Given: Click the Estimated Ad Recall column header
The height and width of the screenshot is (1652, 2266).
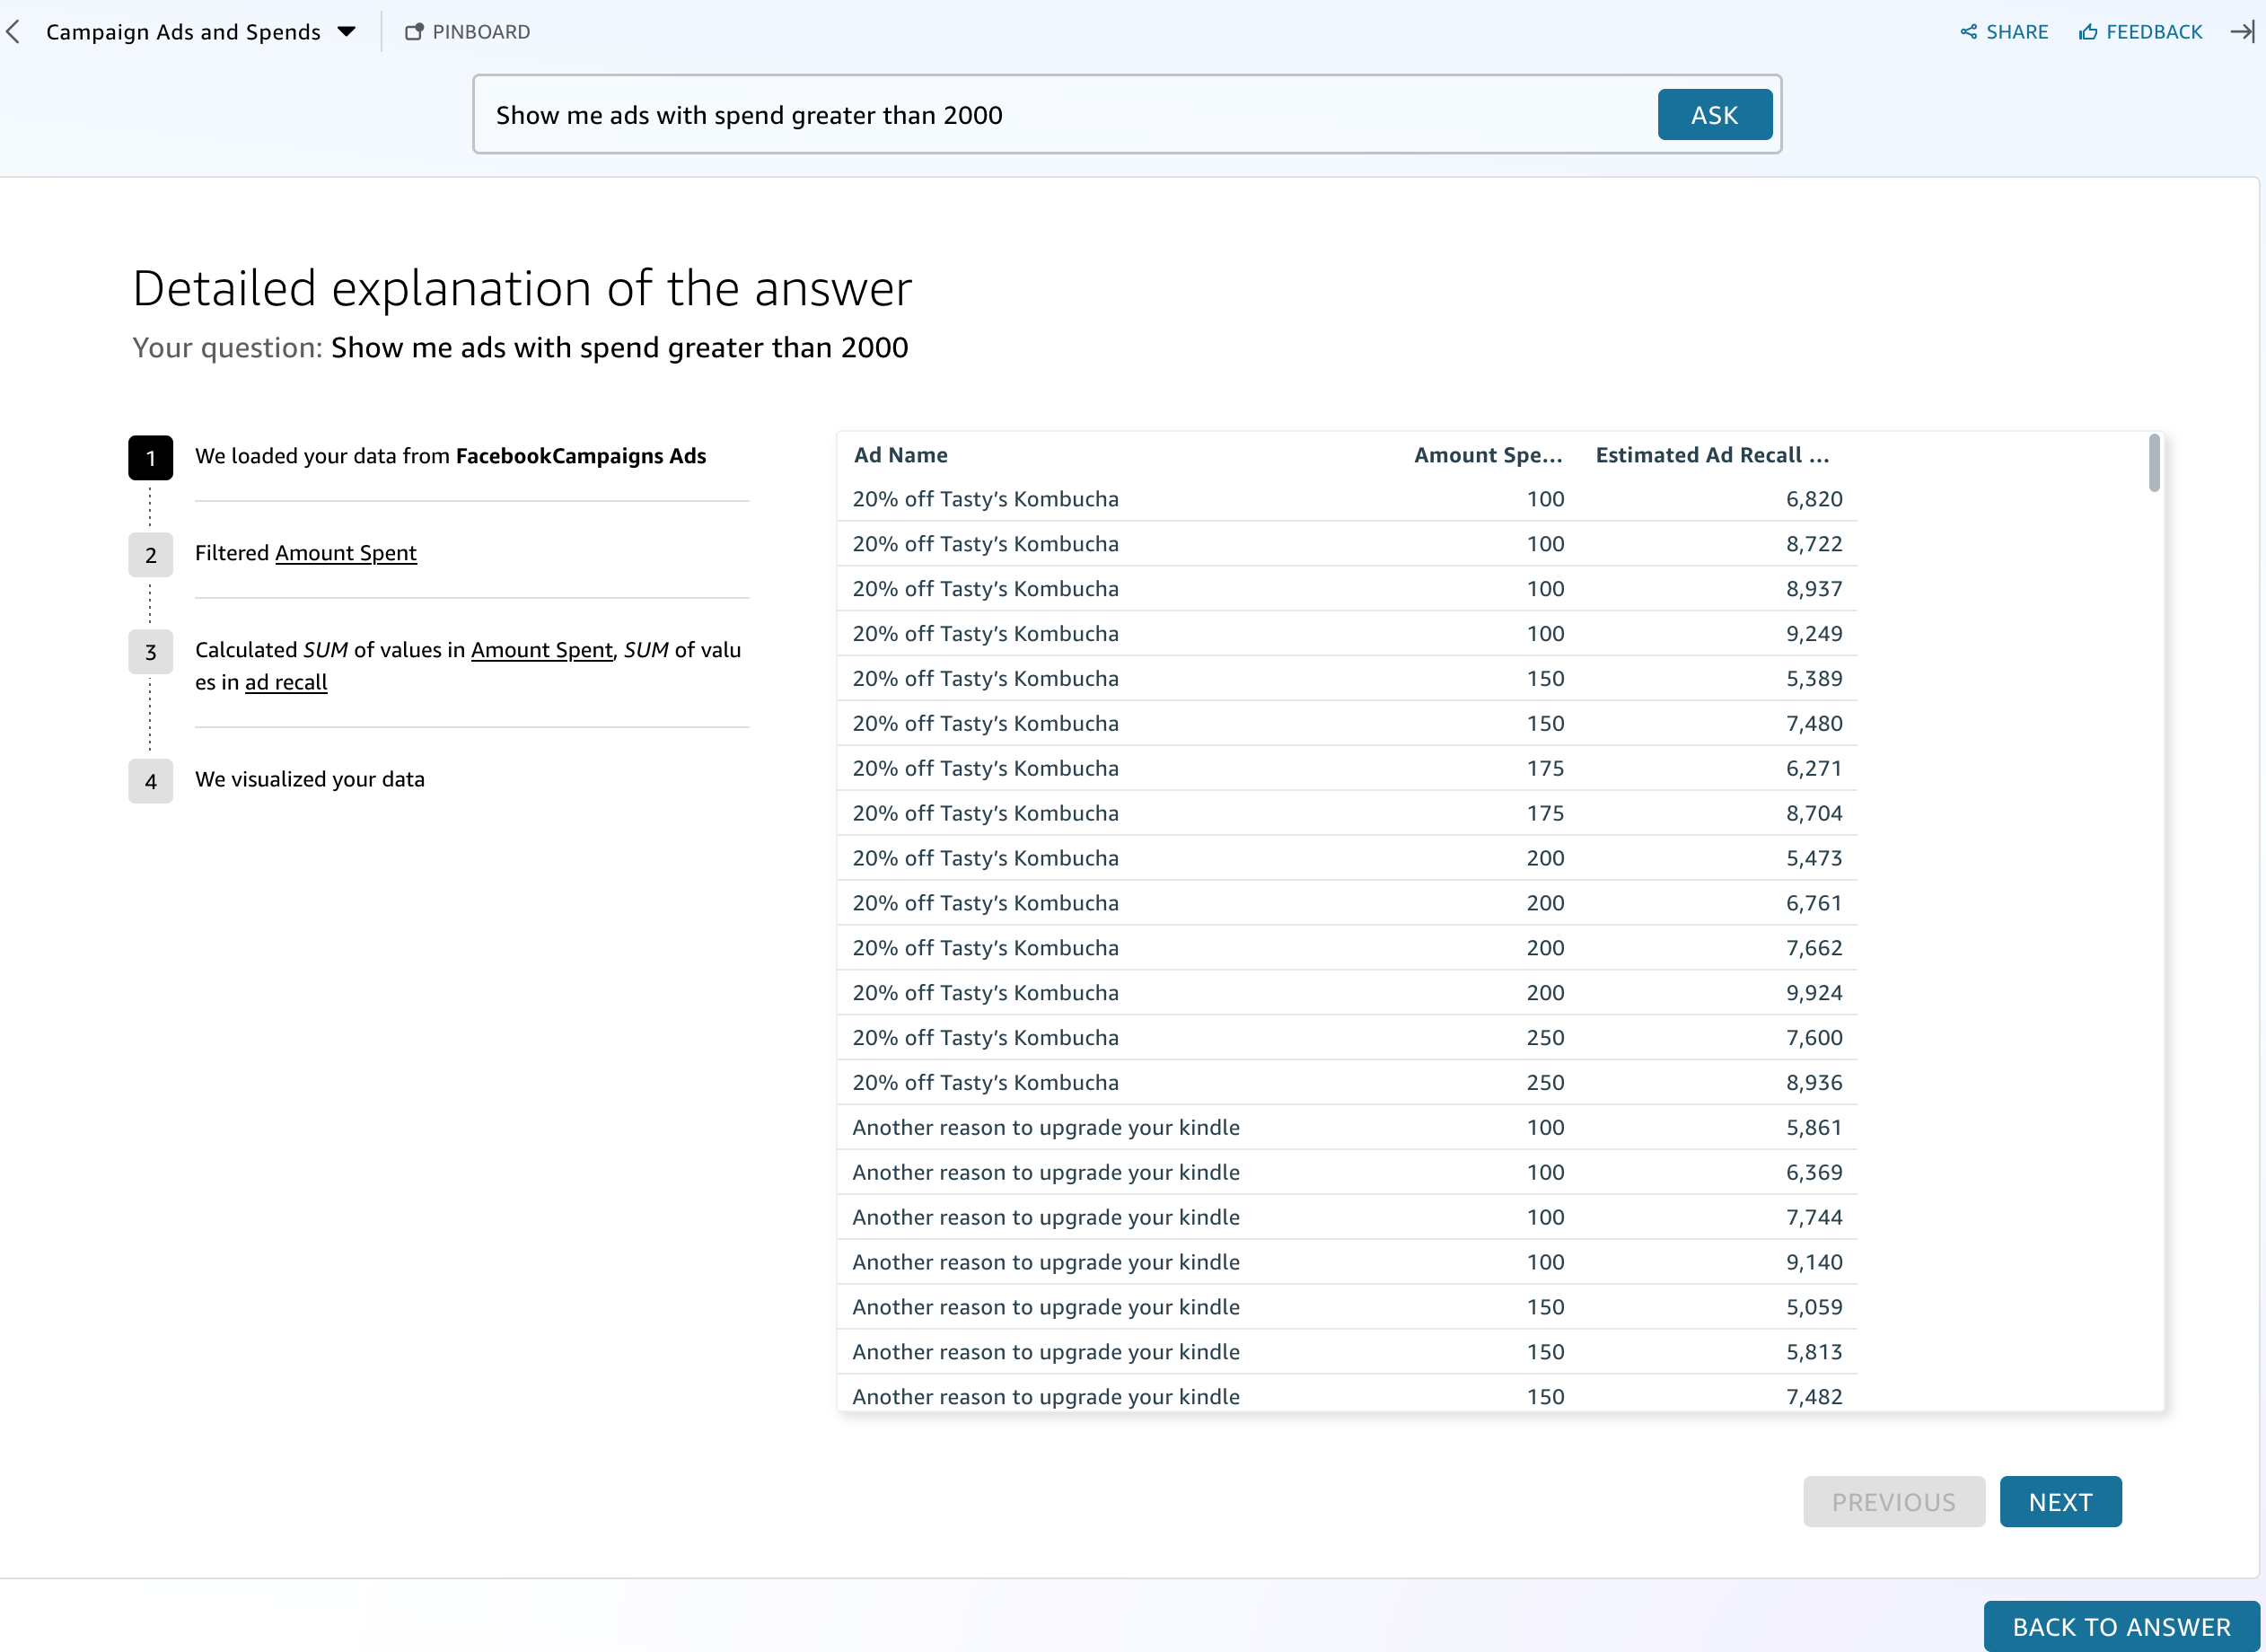Looking at the screenshot, I should tap(1711, 455).
